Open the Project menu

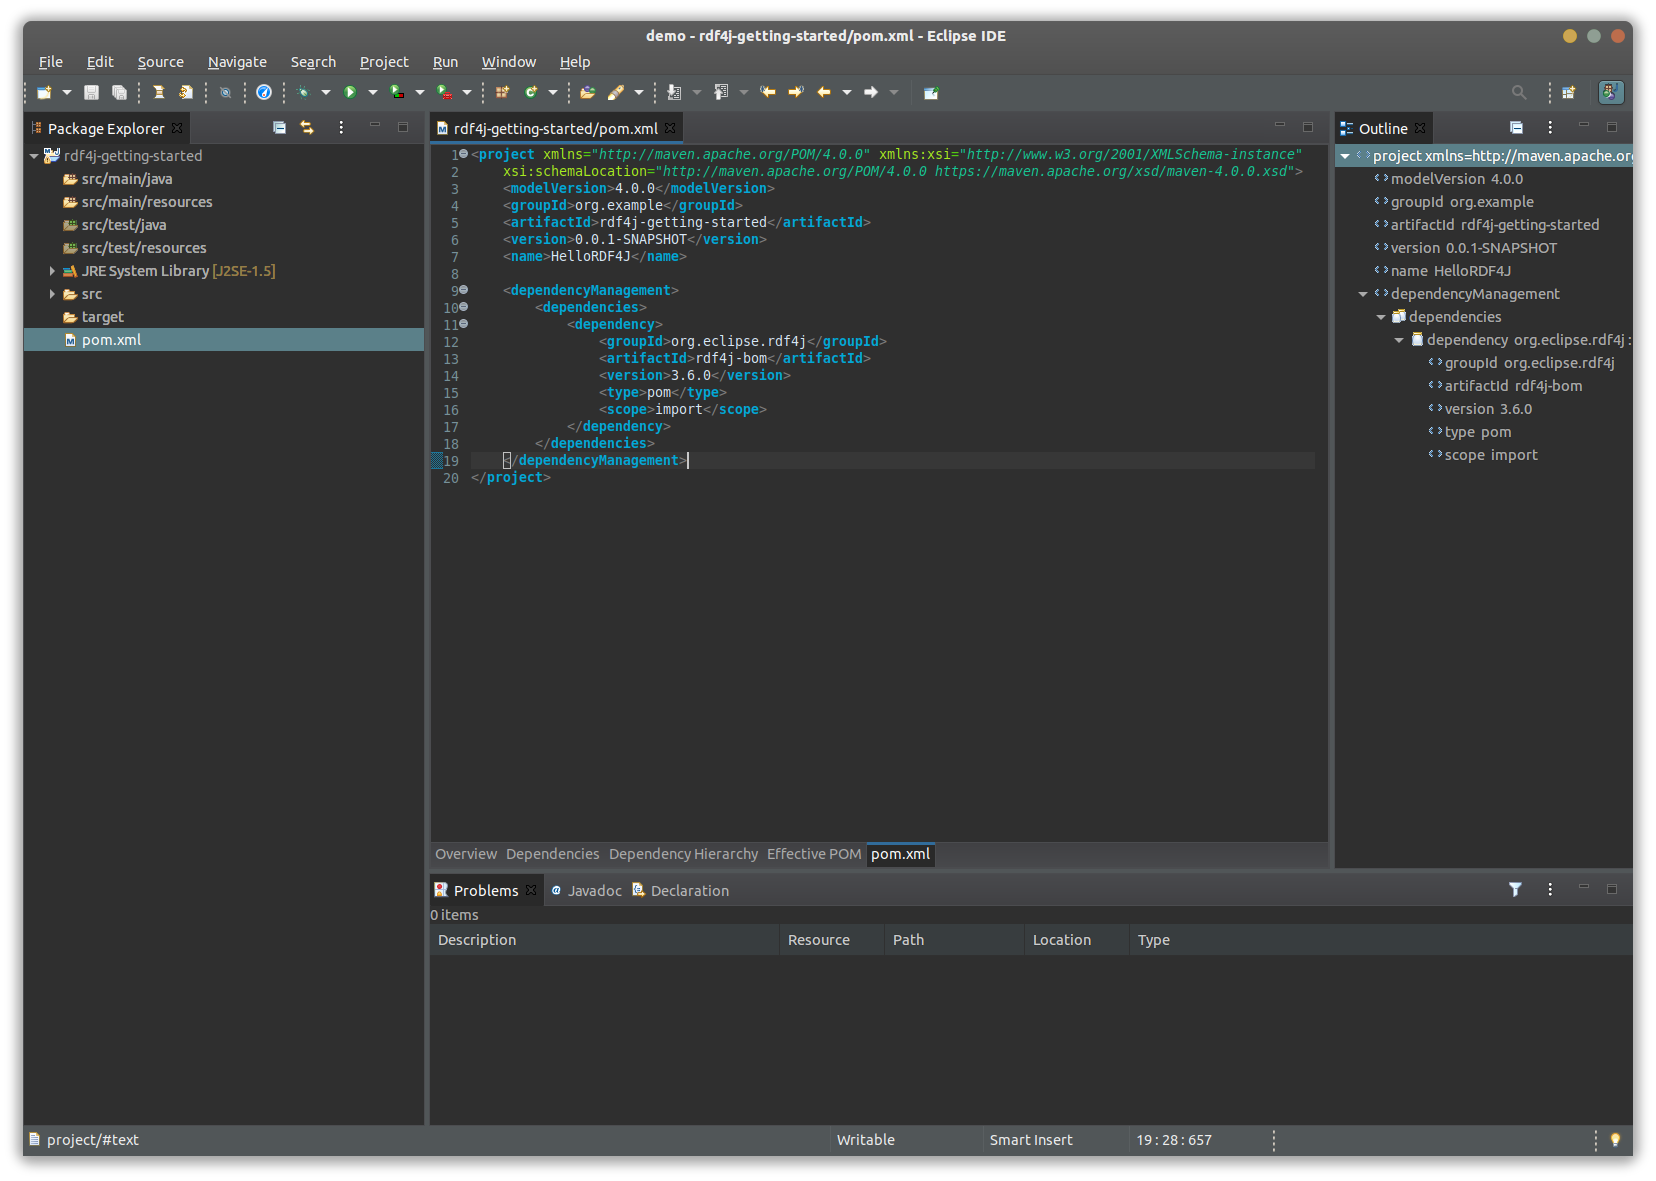[x=384, y=62]
